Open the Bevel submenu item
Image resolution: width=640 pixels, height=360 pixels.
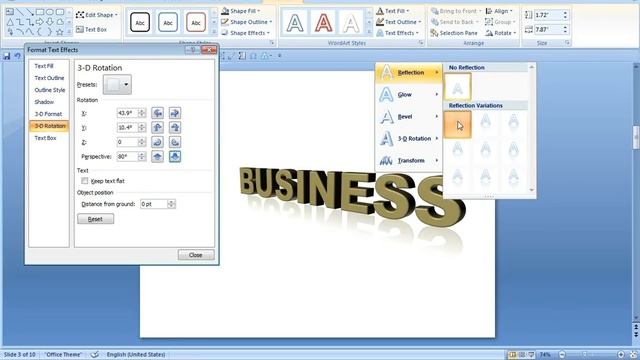tap(409, 117)
